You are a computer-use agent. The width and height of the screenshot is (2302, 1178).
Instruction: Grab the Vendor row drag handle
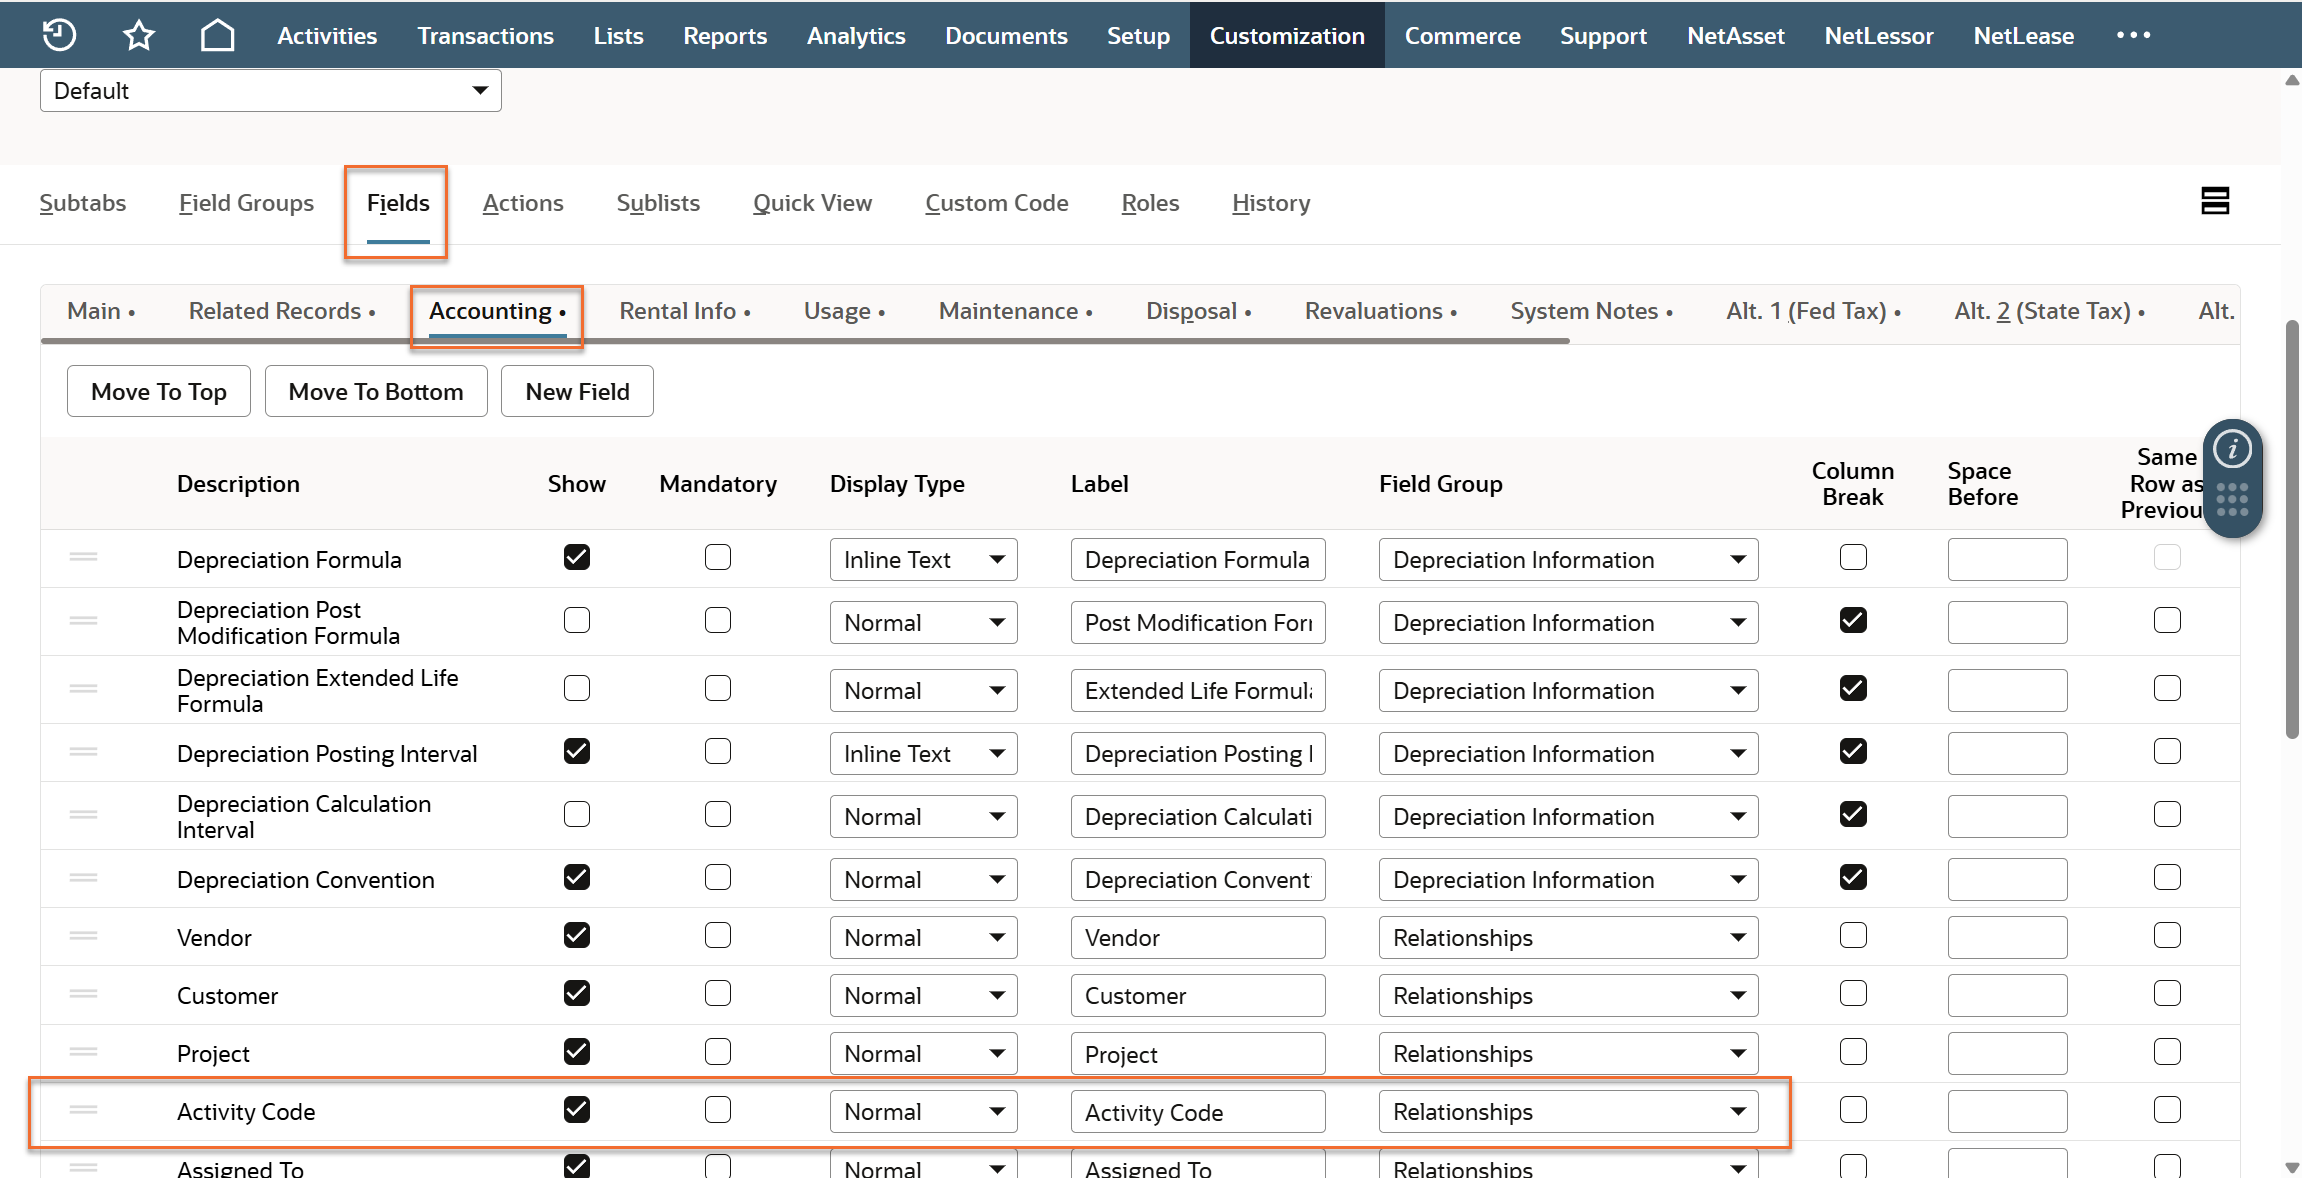click(84, 936)
